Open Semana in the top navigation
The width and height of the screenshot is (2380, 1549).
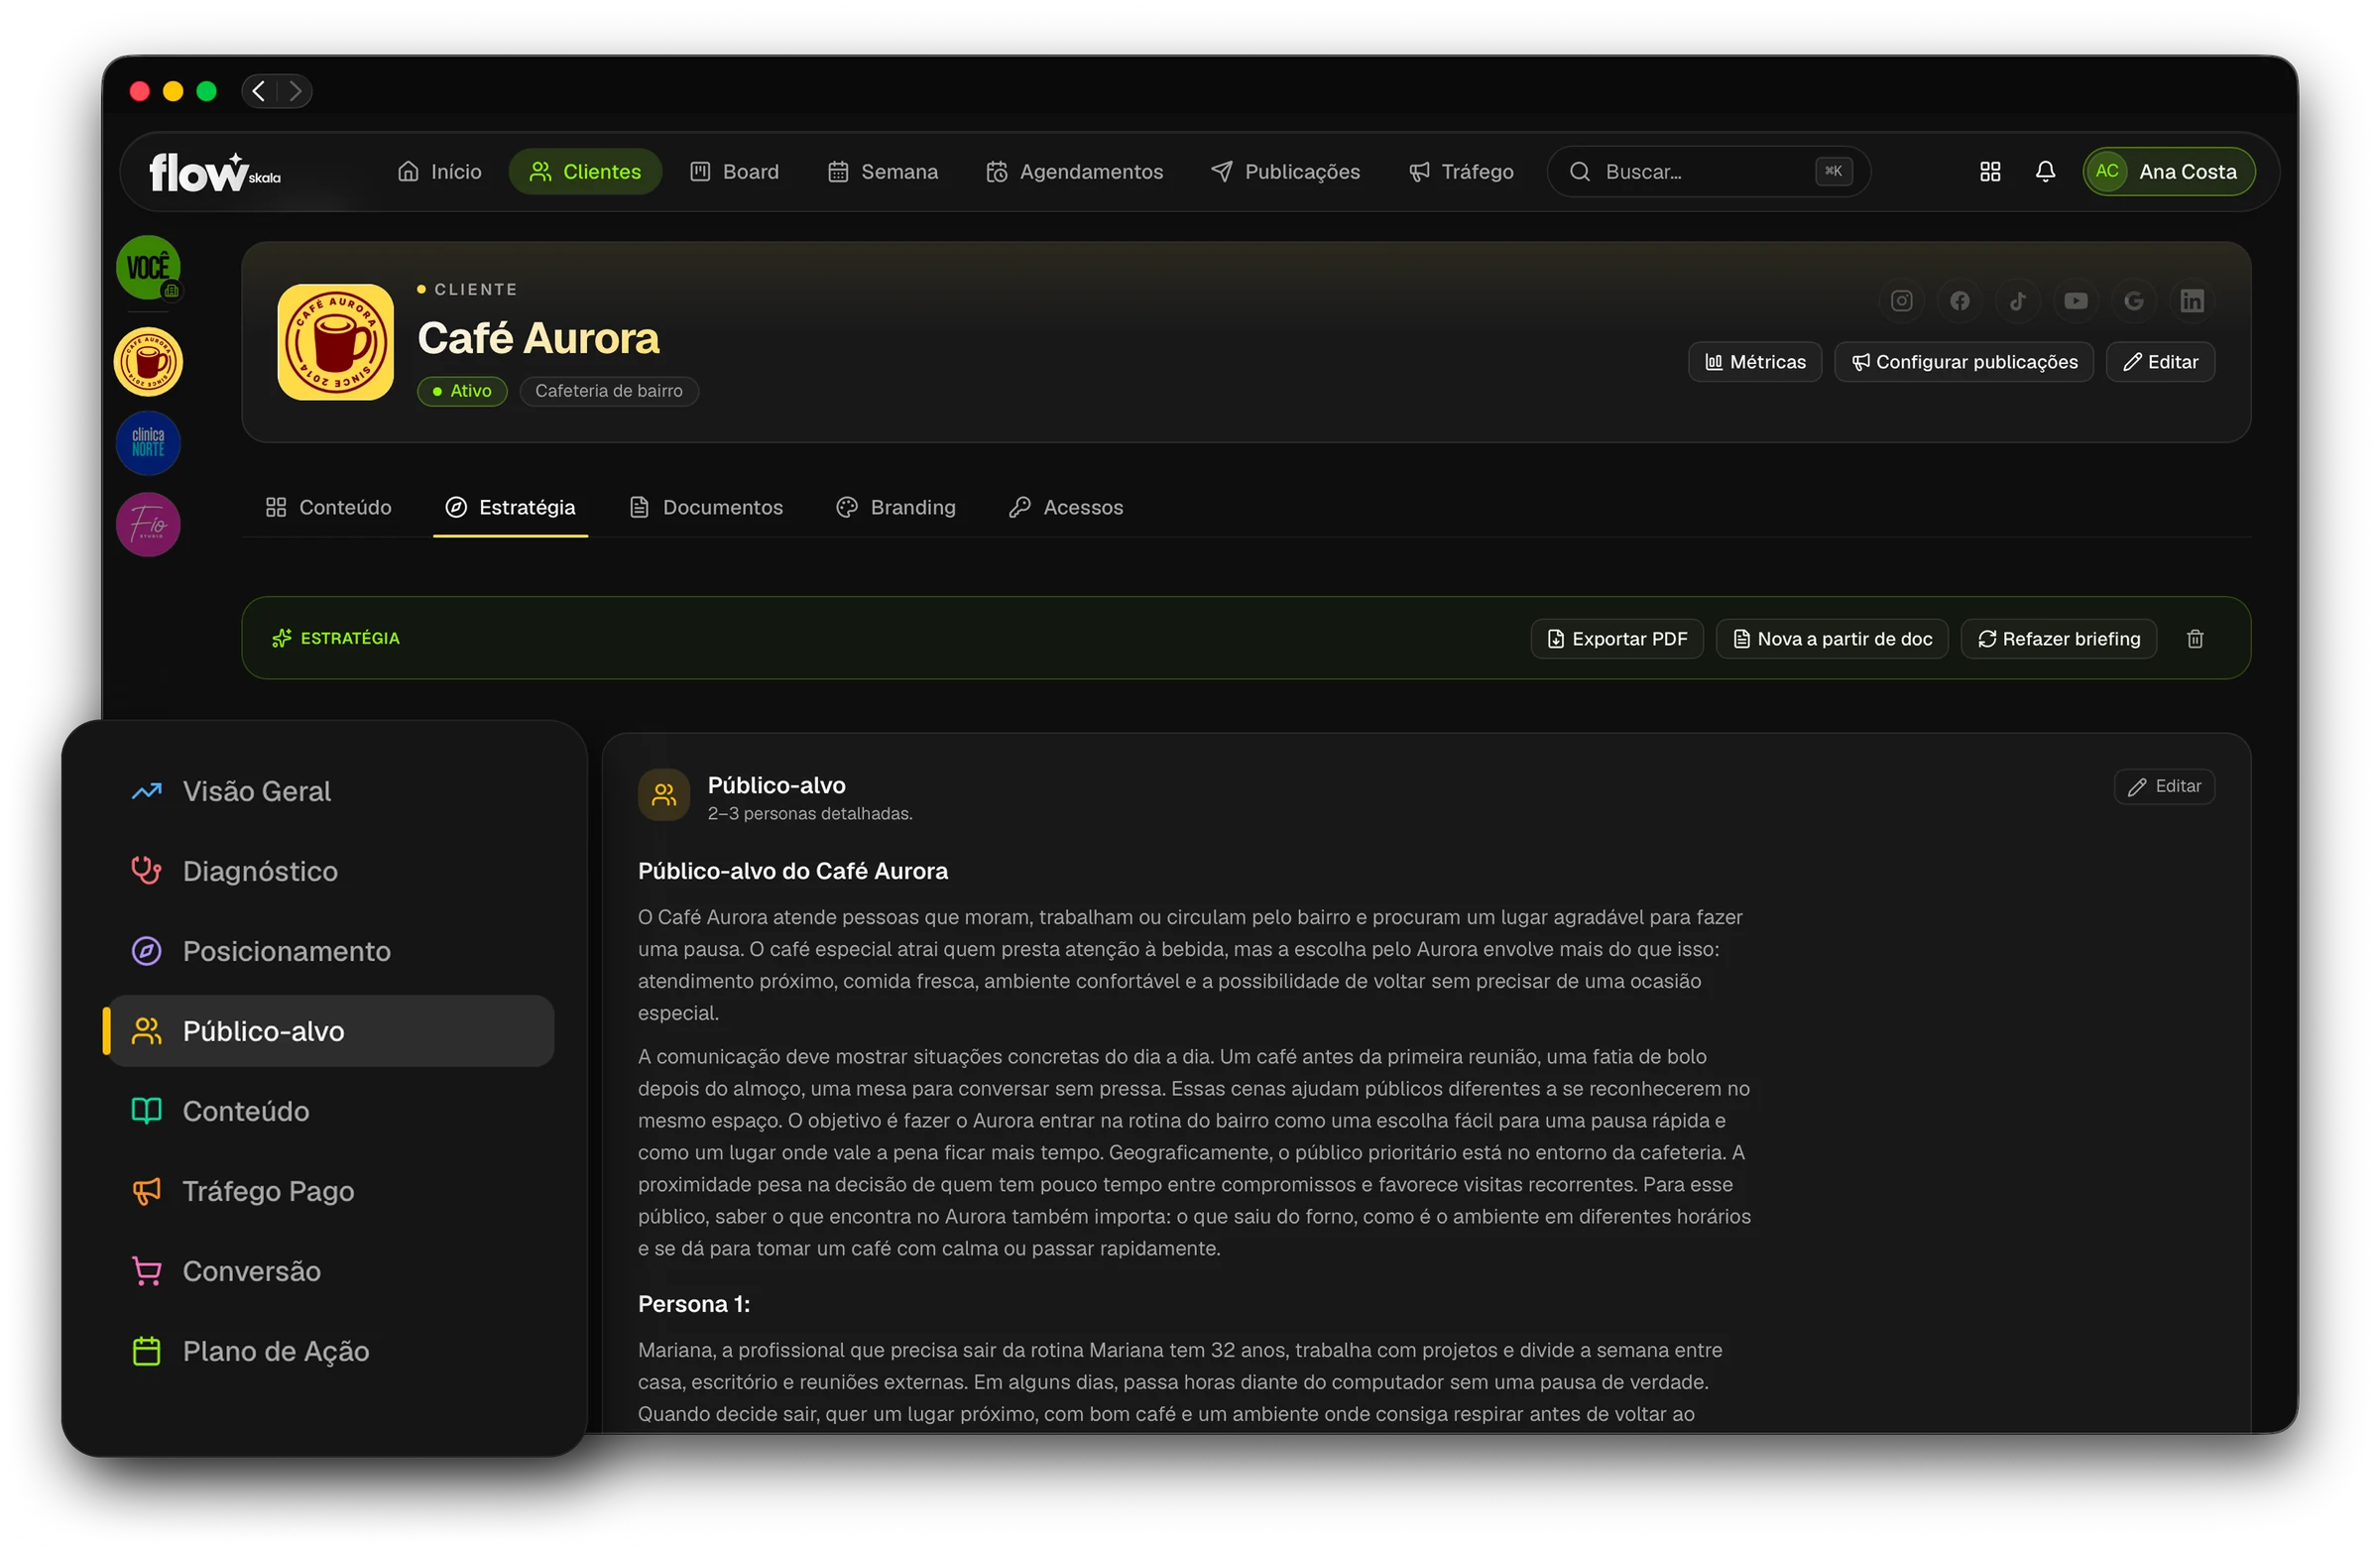coord(883,172)
